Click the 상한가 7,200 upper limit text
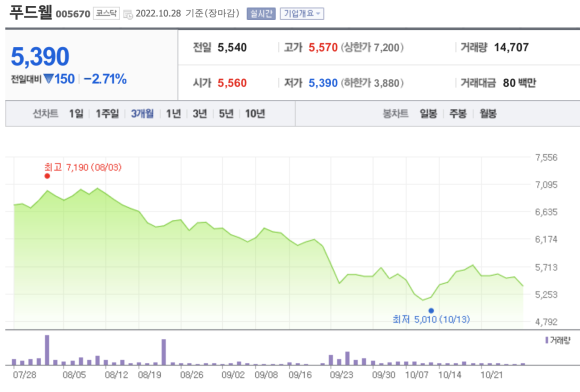The width and height of the screenshot is (580, 392). point(372,47)
